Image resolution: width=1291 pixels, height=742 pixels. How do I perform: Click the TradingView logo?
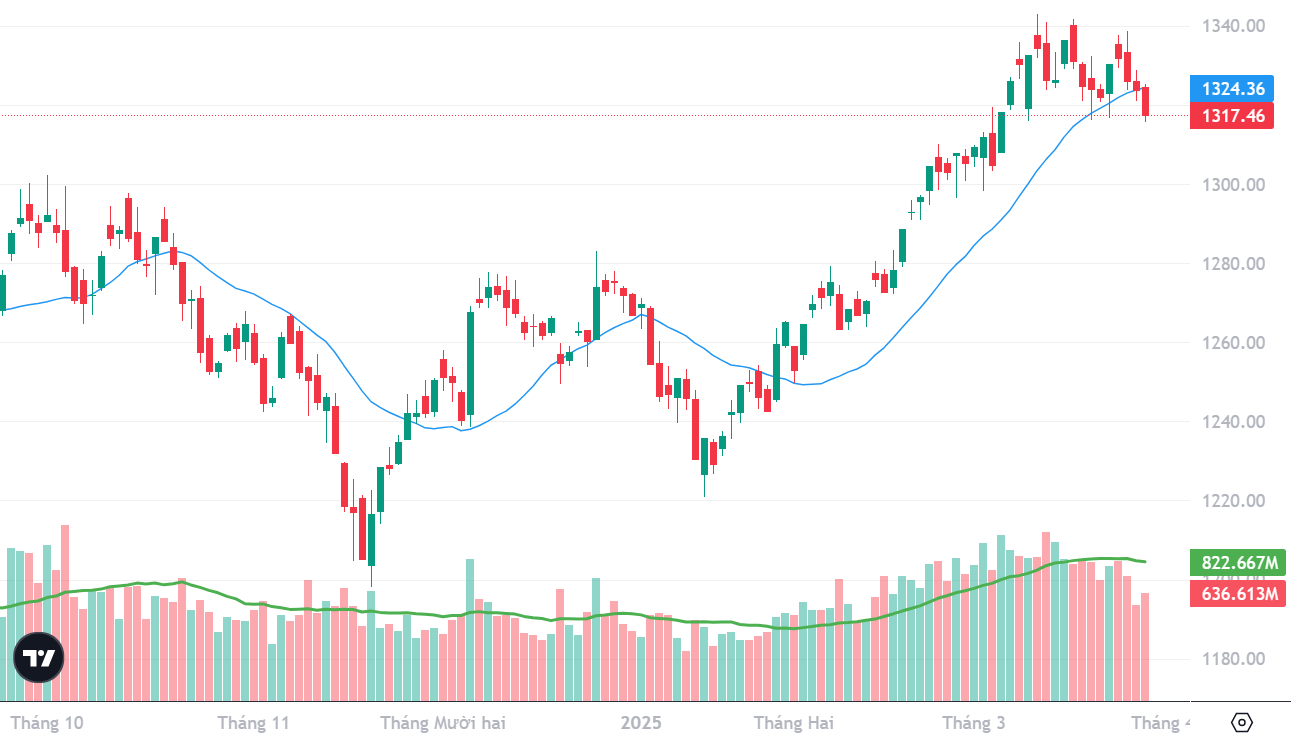[x=39, y=658]
